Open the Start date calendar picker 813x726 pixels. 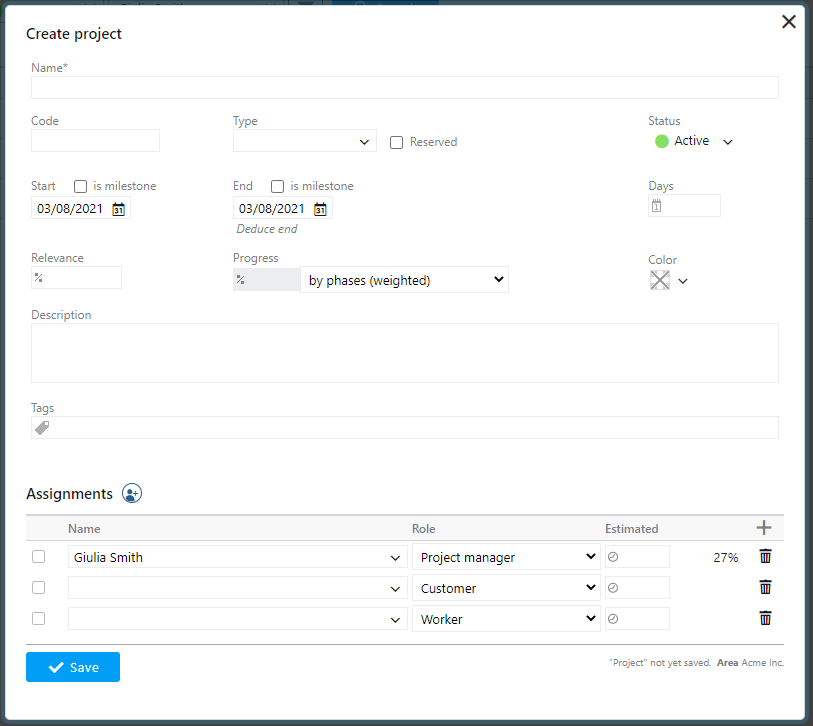tap(118, 209)
